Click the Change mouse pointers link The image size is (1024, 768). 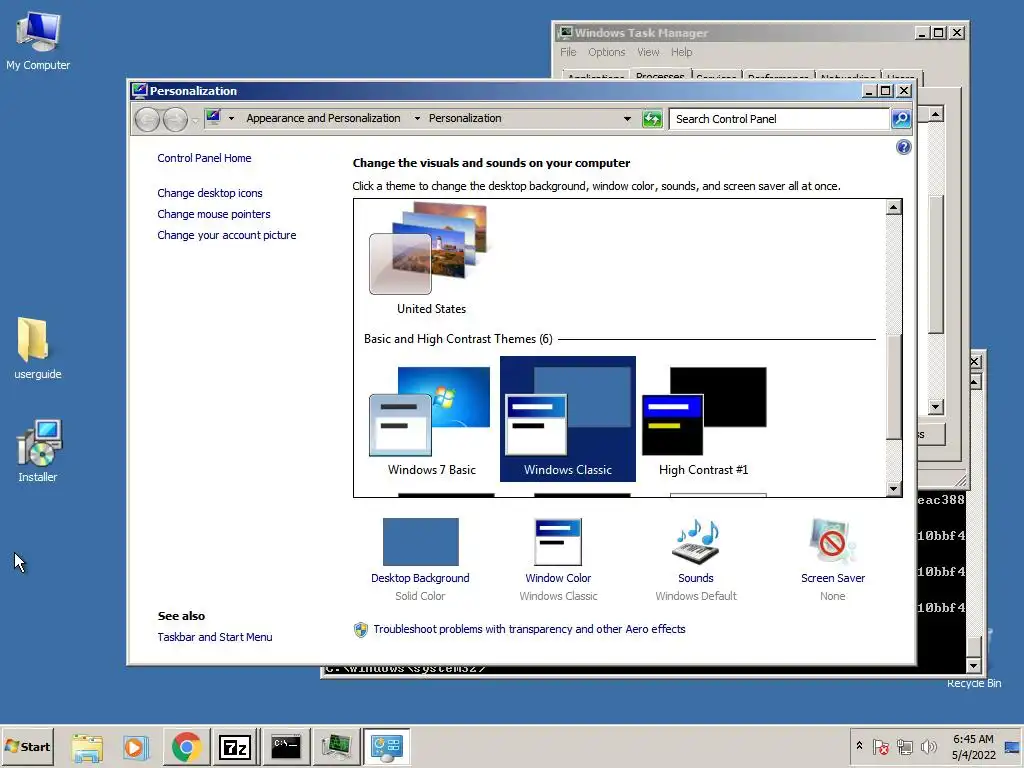pyautogui.click(x=214, y=214)
